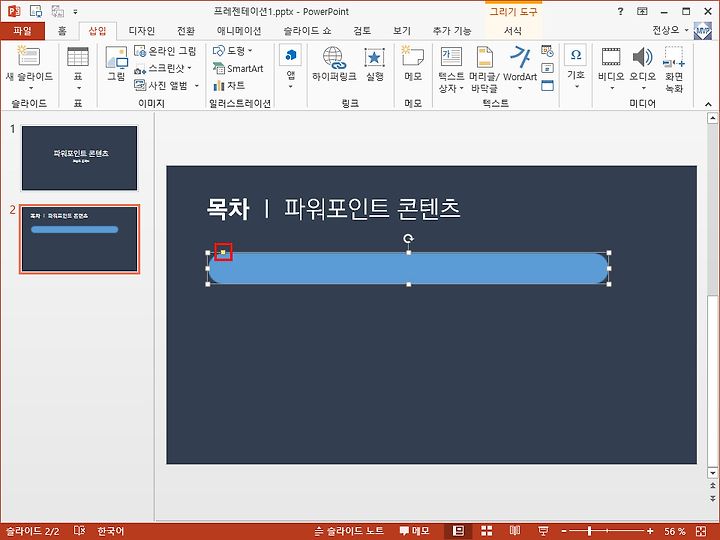Image resolution: width=720 pixels, height=540 pixels.
Task: Fit slide to current window icon
Action: click(x=701, y=531)
